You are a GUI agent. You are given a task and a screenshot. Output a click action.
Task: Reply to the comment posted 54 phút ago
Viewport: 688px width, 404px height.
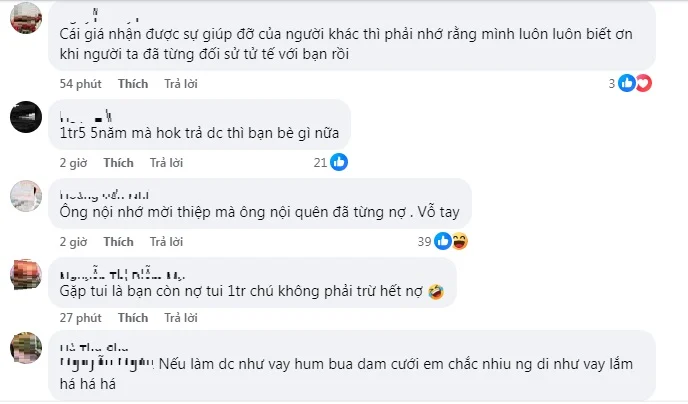tap(181, 84)
